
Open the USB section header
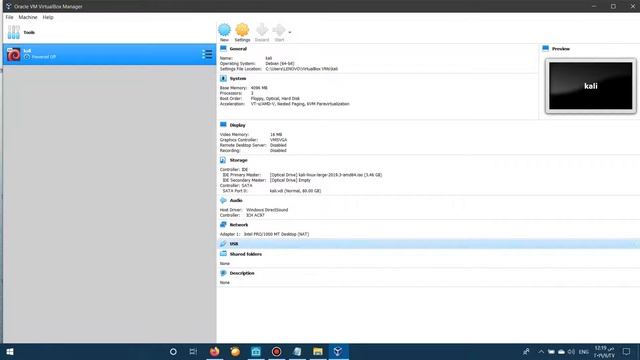point(234,244)
